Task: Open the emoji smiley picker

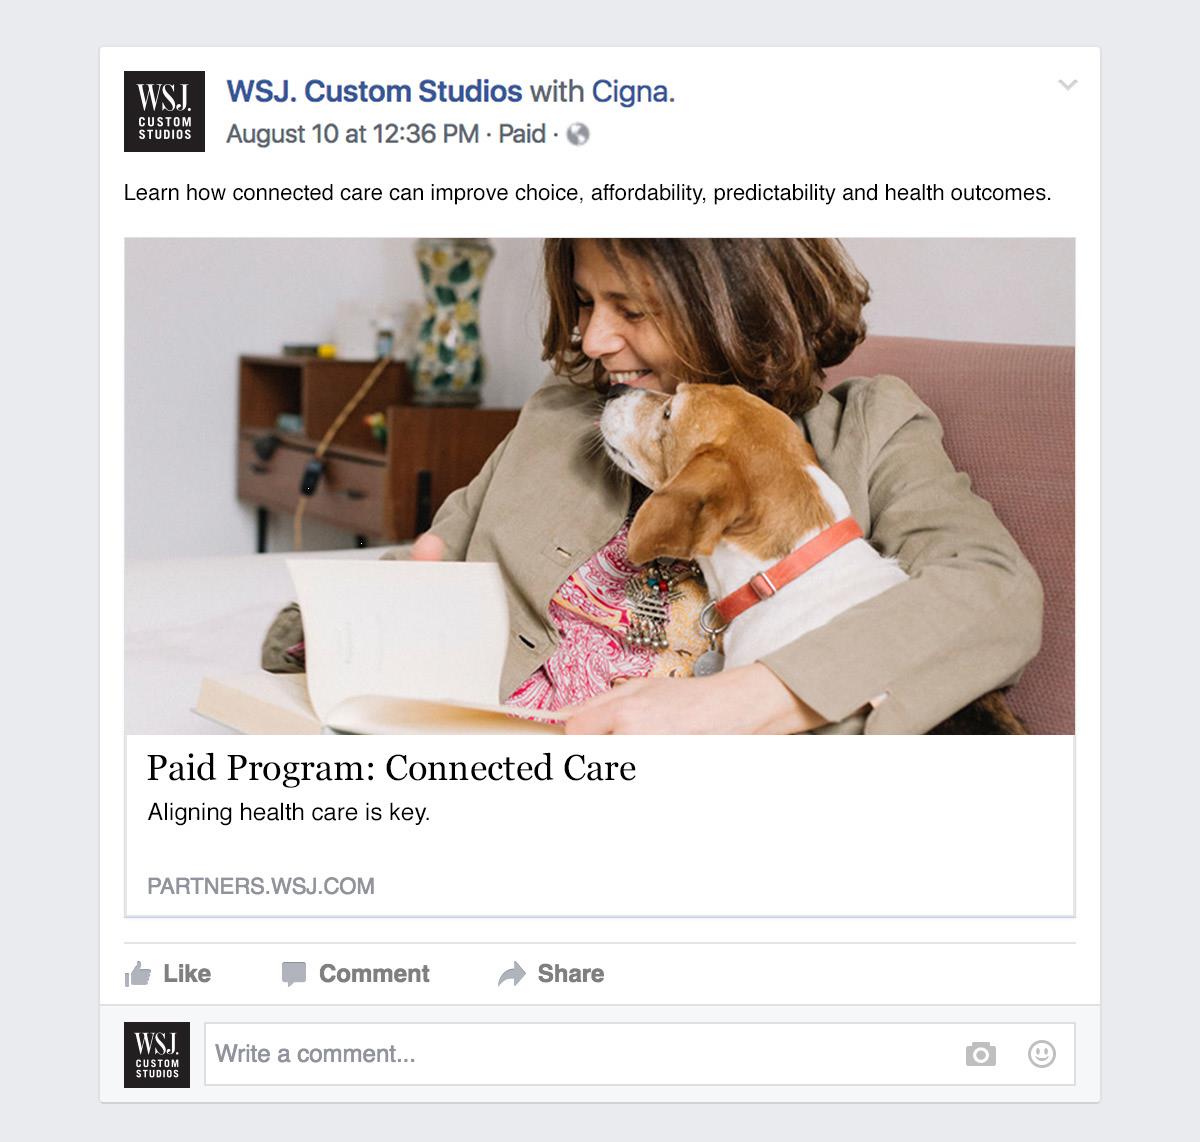Action: point(1042,1054)
